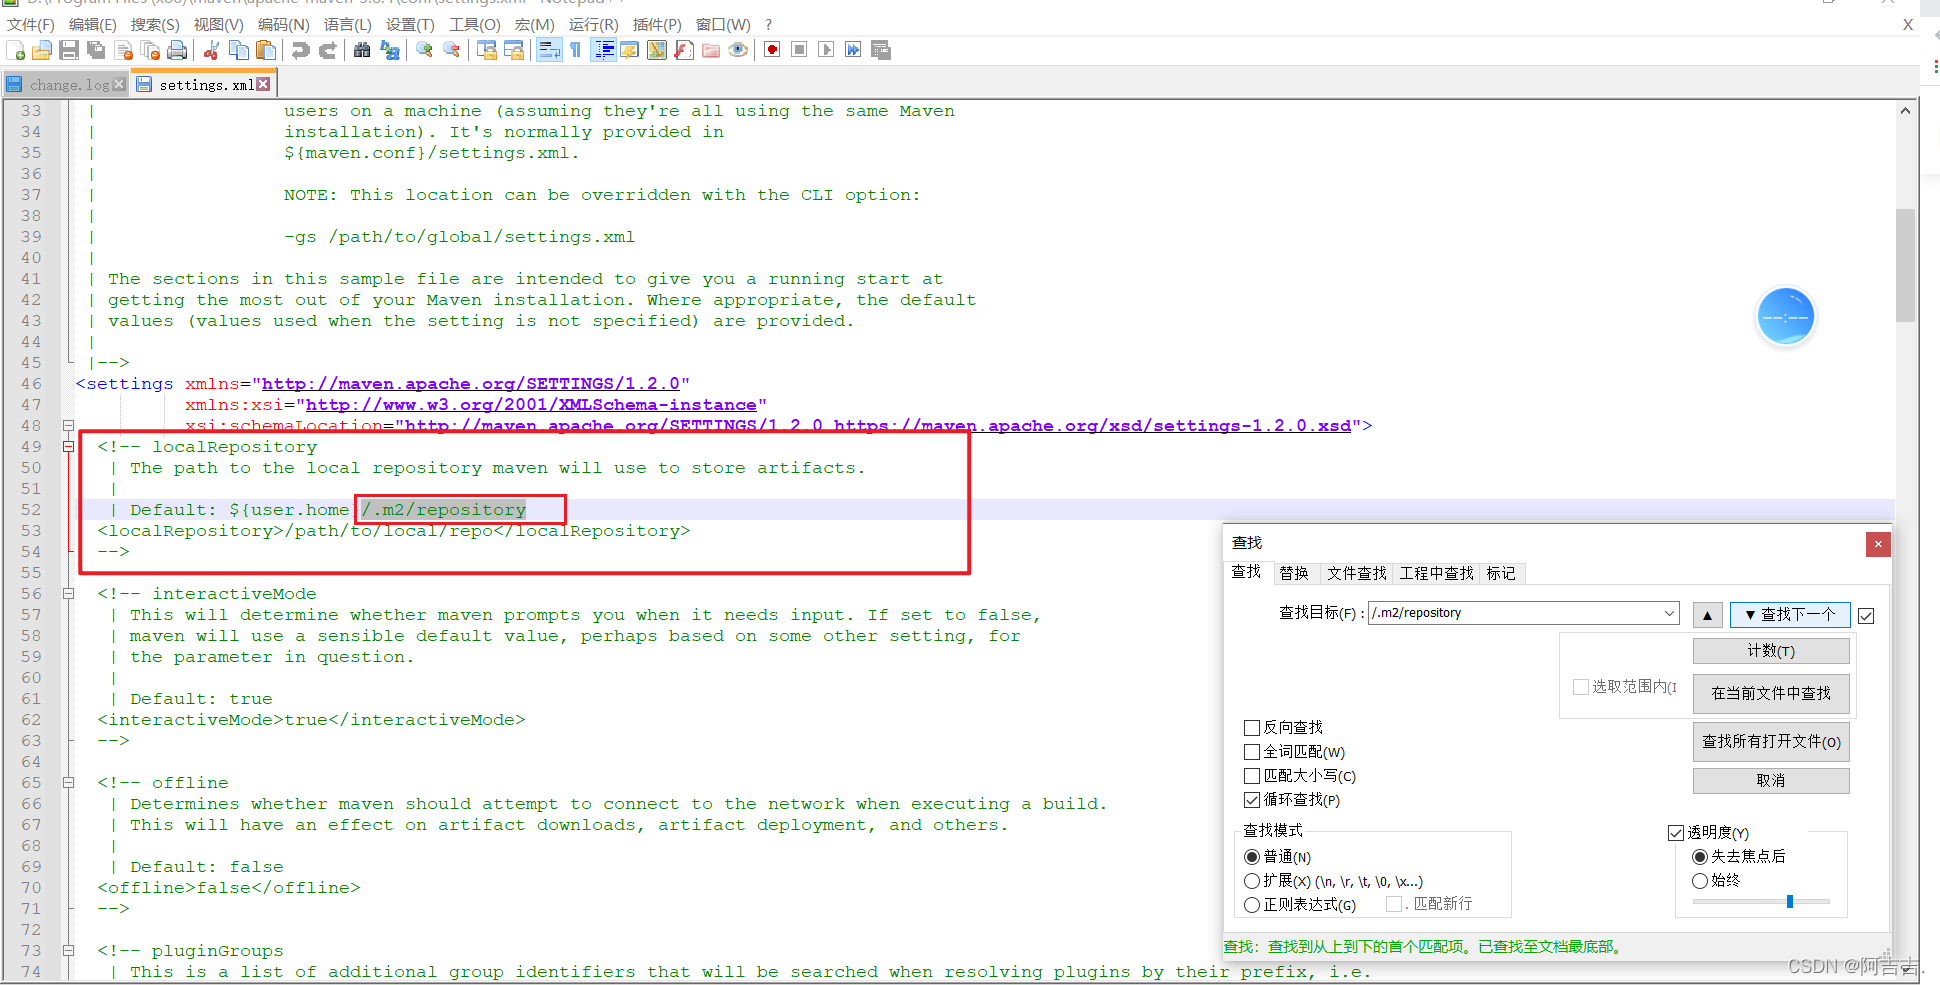Click the Save All toolbar icon
Screen dimensions: 1940x985
(x=96, y=50)
